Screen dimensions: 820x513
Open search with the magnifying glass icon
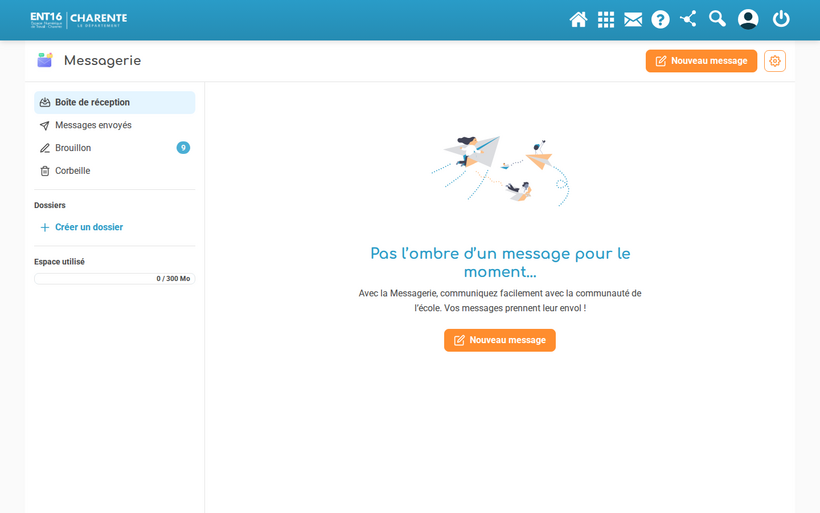[x=717, y=19]
